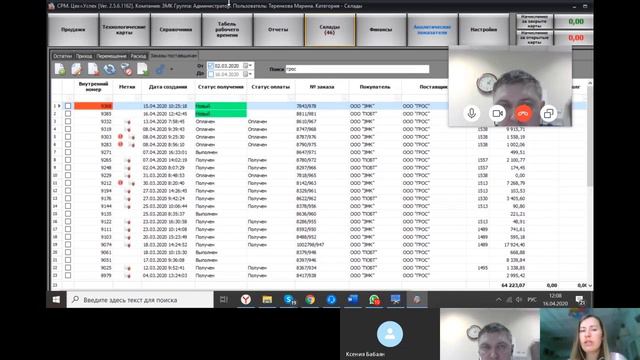Check row 9271 selection checkbox
The image size is (640, 360).
point(68,152)
